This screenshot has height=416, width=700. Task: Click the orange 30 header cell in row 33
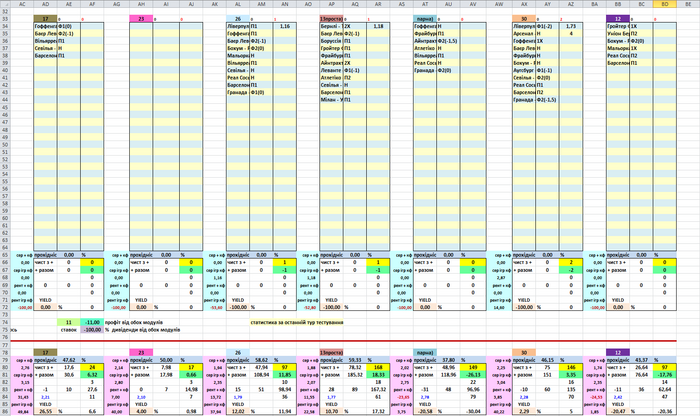coord(524,19)
